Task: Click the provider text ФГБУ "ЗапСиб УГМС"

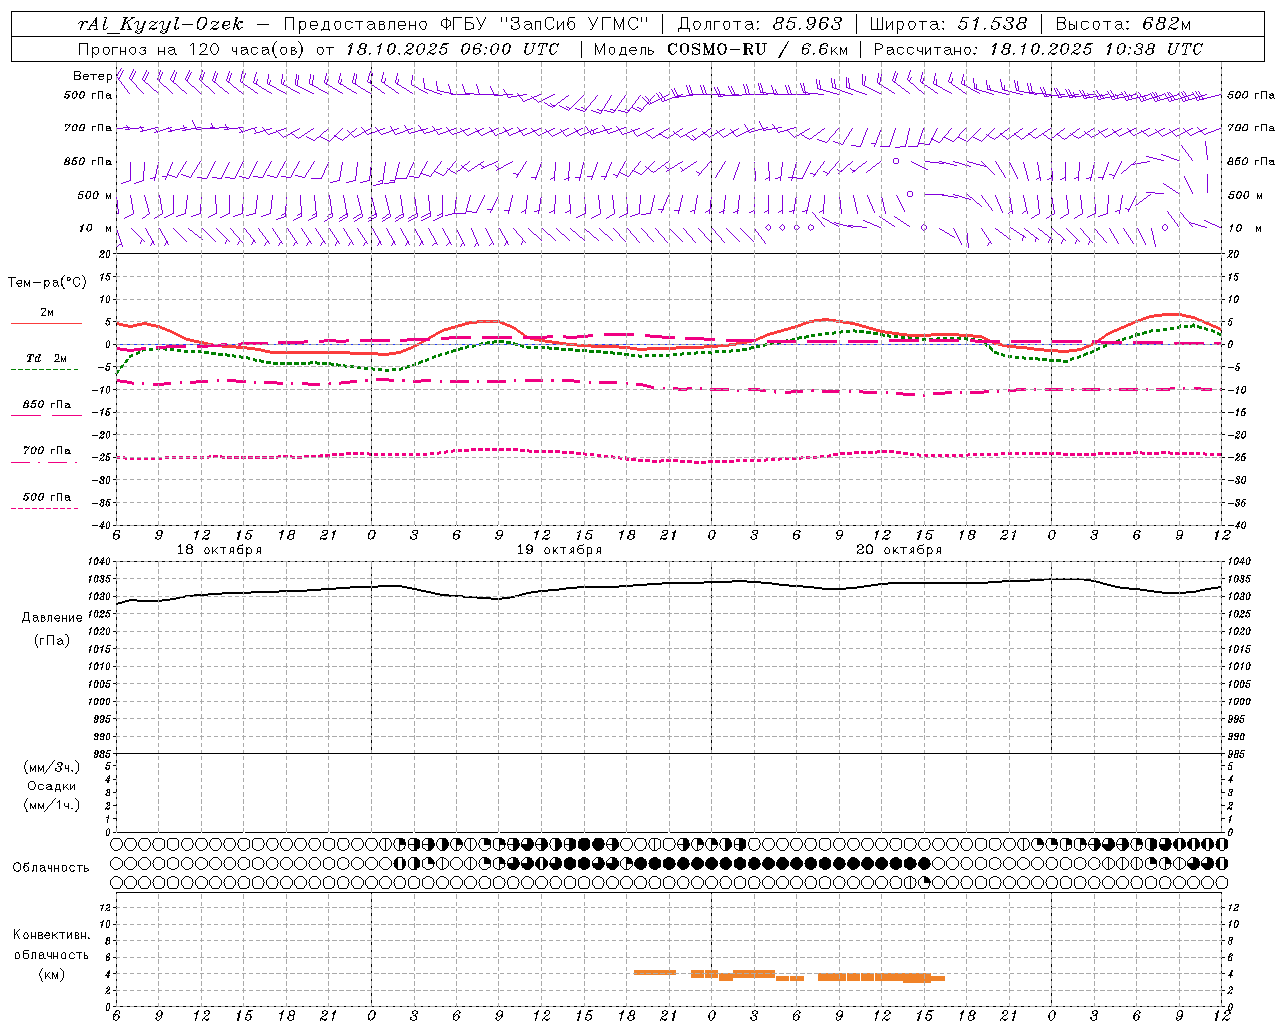Action: 544,24
